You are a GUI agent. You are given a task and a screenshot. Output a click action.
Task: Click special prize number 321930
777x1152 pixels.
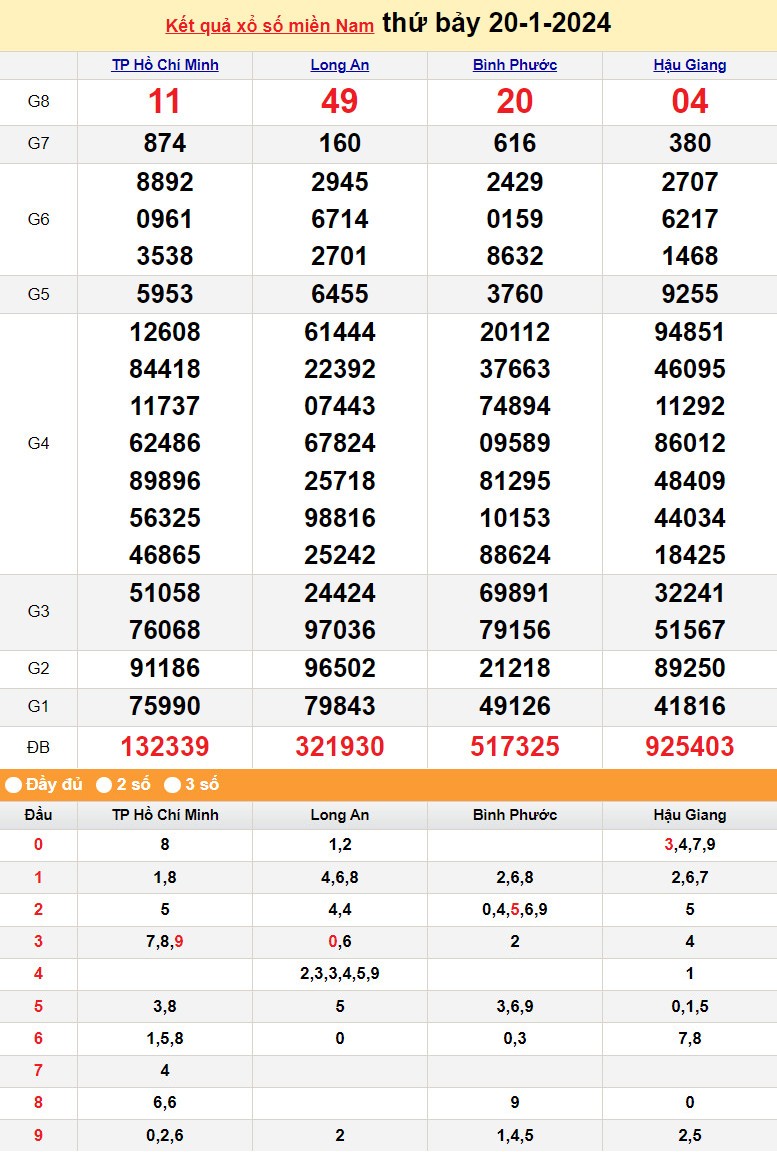pyautogui.click(x=340, y=747)
